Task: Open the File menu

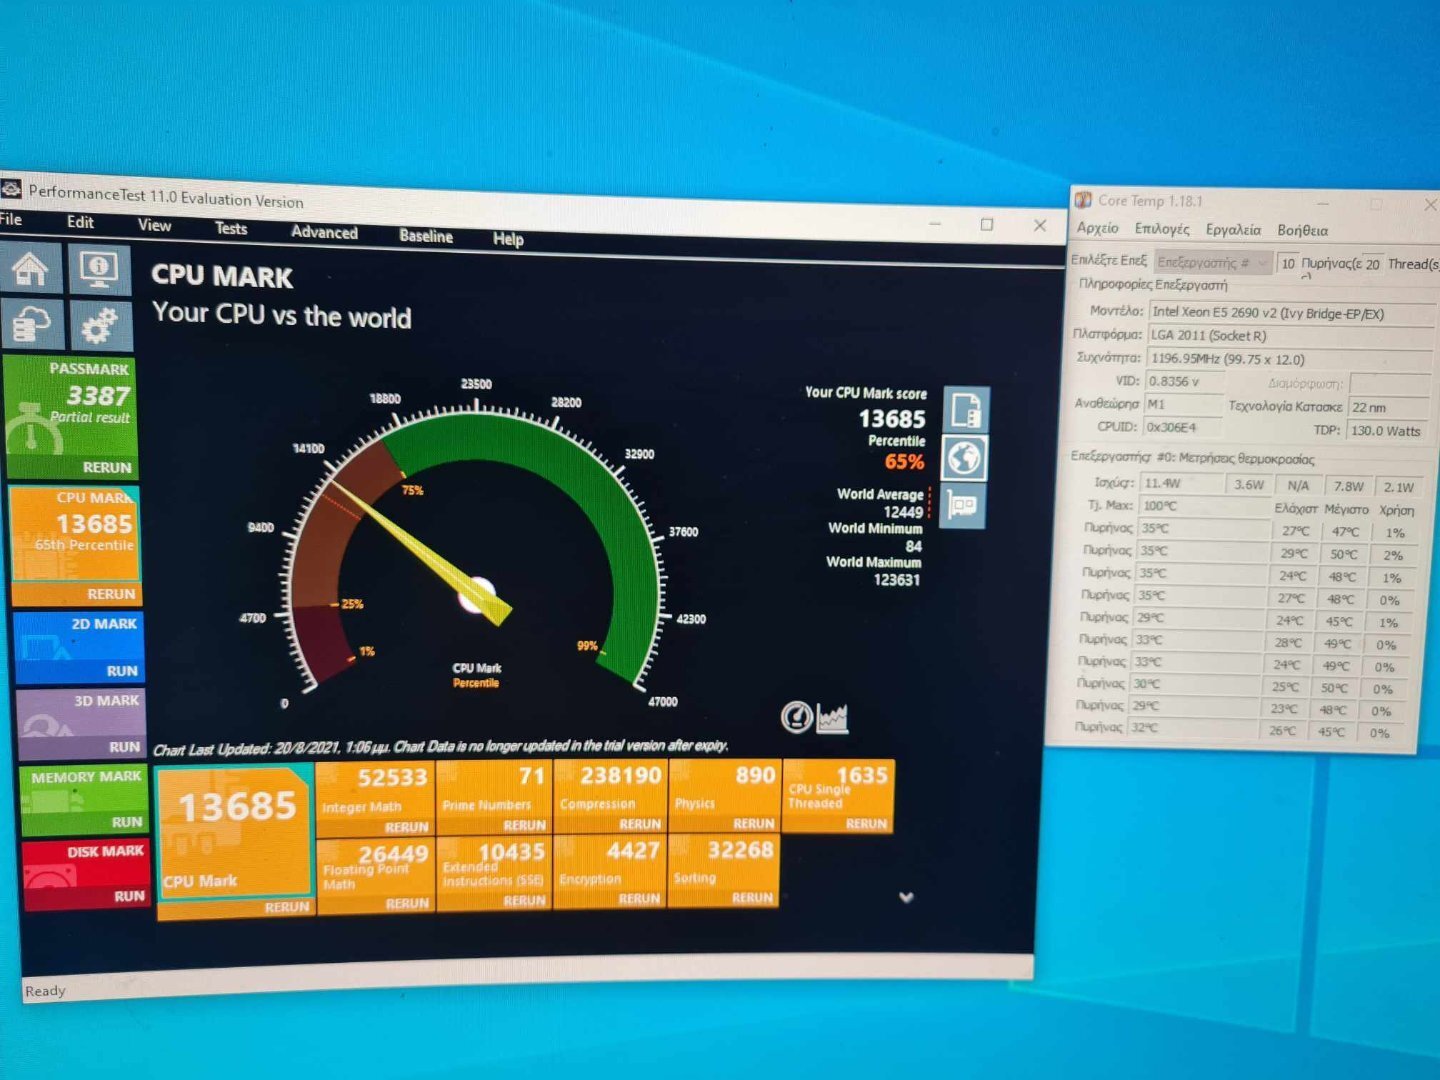Action: point(11,219)
